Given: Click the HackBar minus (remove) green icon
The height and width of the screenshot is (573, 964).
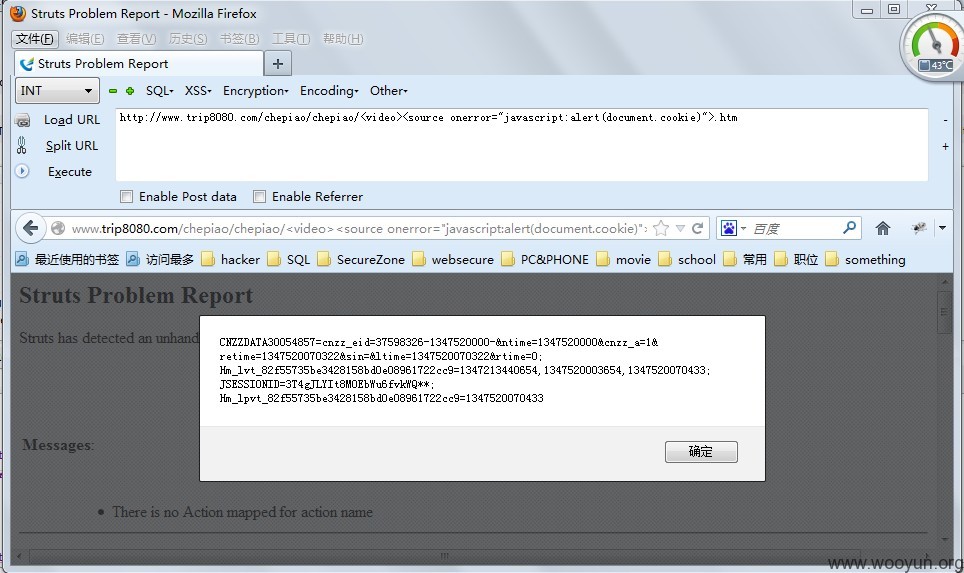Looking at the screenshot, I should point(113,91).
